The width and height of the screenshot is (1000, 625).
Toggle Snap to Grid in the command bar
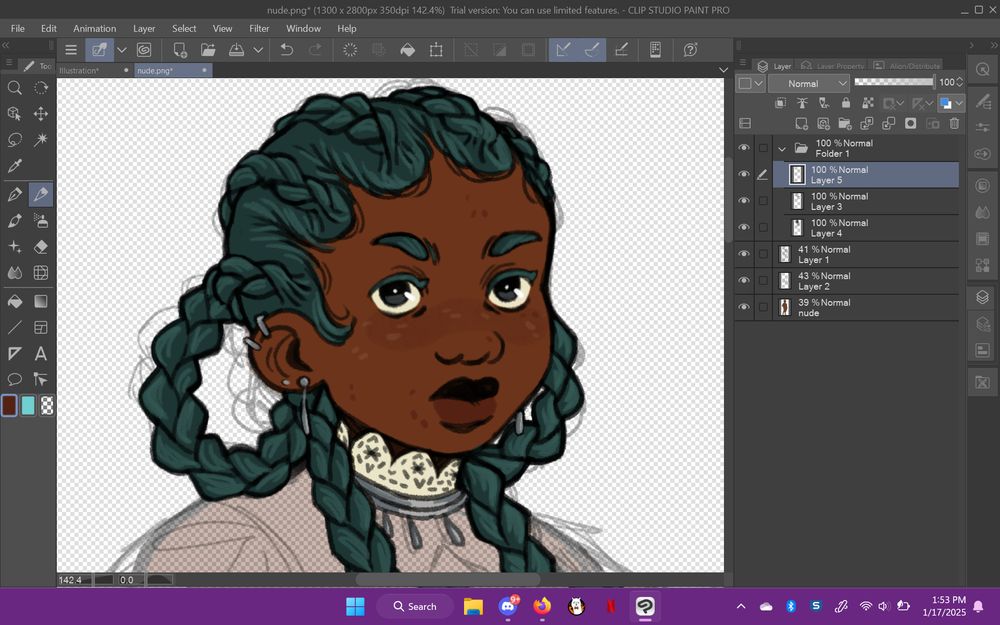pyautogui.click(x=621, y=50)
